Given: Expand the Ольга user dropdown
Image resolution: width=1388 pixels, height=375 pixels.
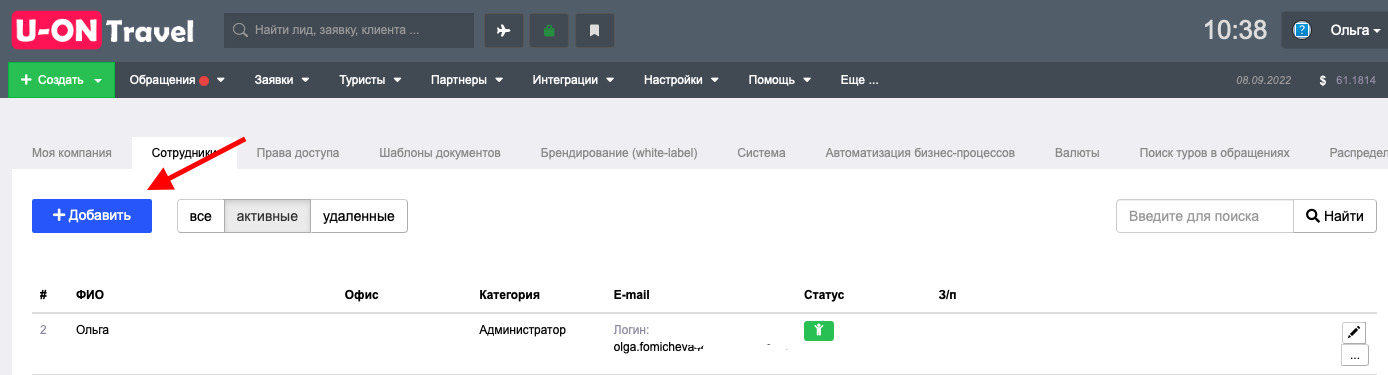Looking at the screenshot, I should click(1334, 30).
